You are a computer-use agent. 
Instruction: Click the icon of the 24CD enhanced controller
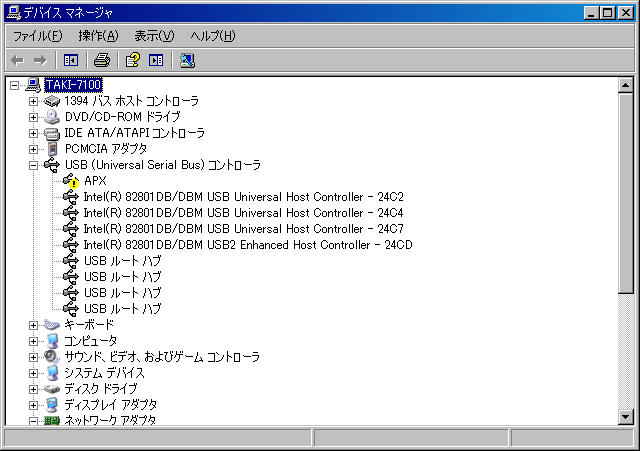click(x=71, y=245)
